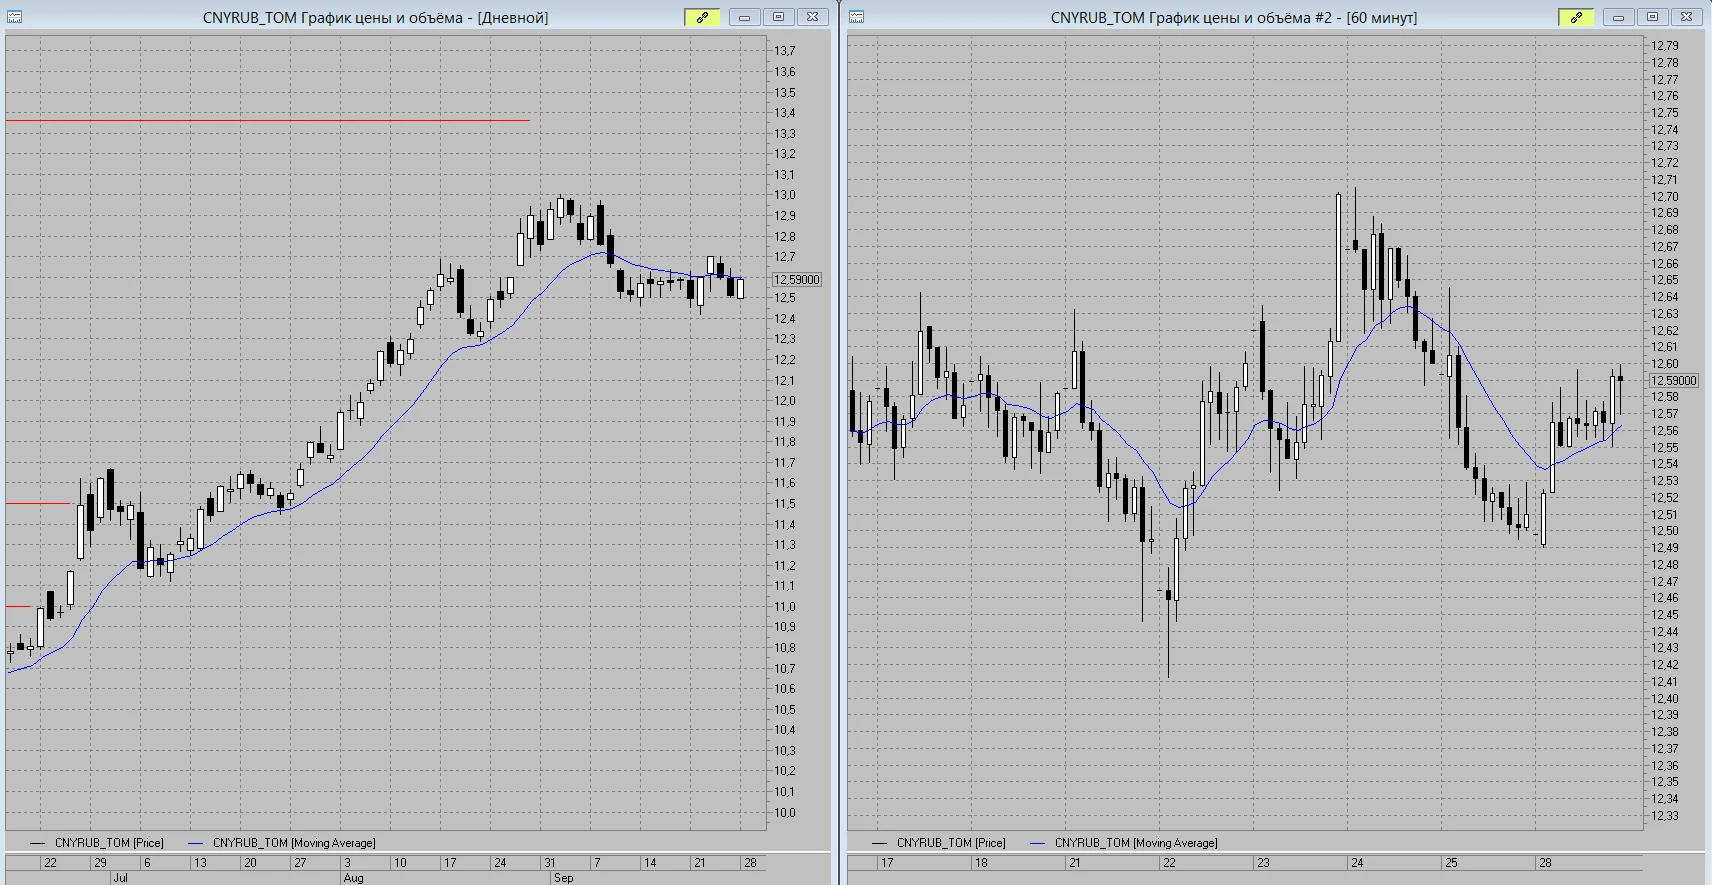
Task: Minimize the daily chart window
Action: coord(745,17)
